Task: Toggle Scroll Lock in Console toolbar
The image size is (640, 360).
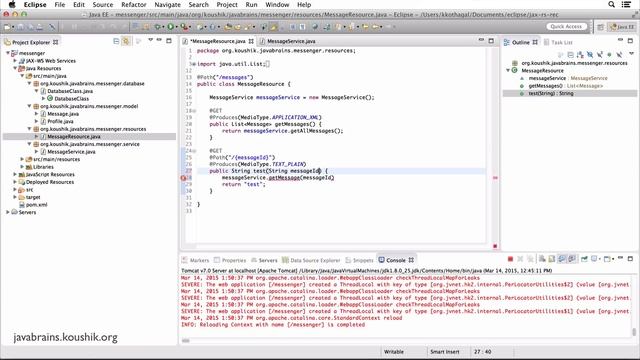Action: click(552, 259)
